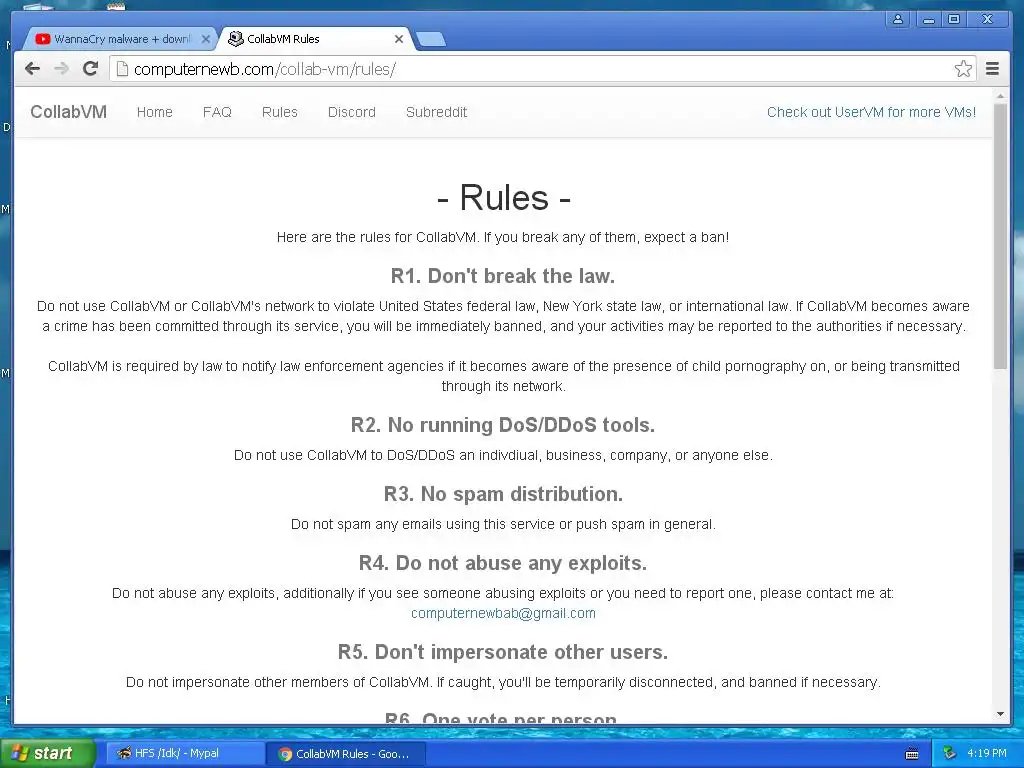The image size is (1024, 768).
Task: Click the page scrollbar thumb
Action: pos(1000,235)
